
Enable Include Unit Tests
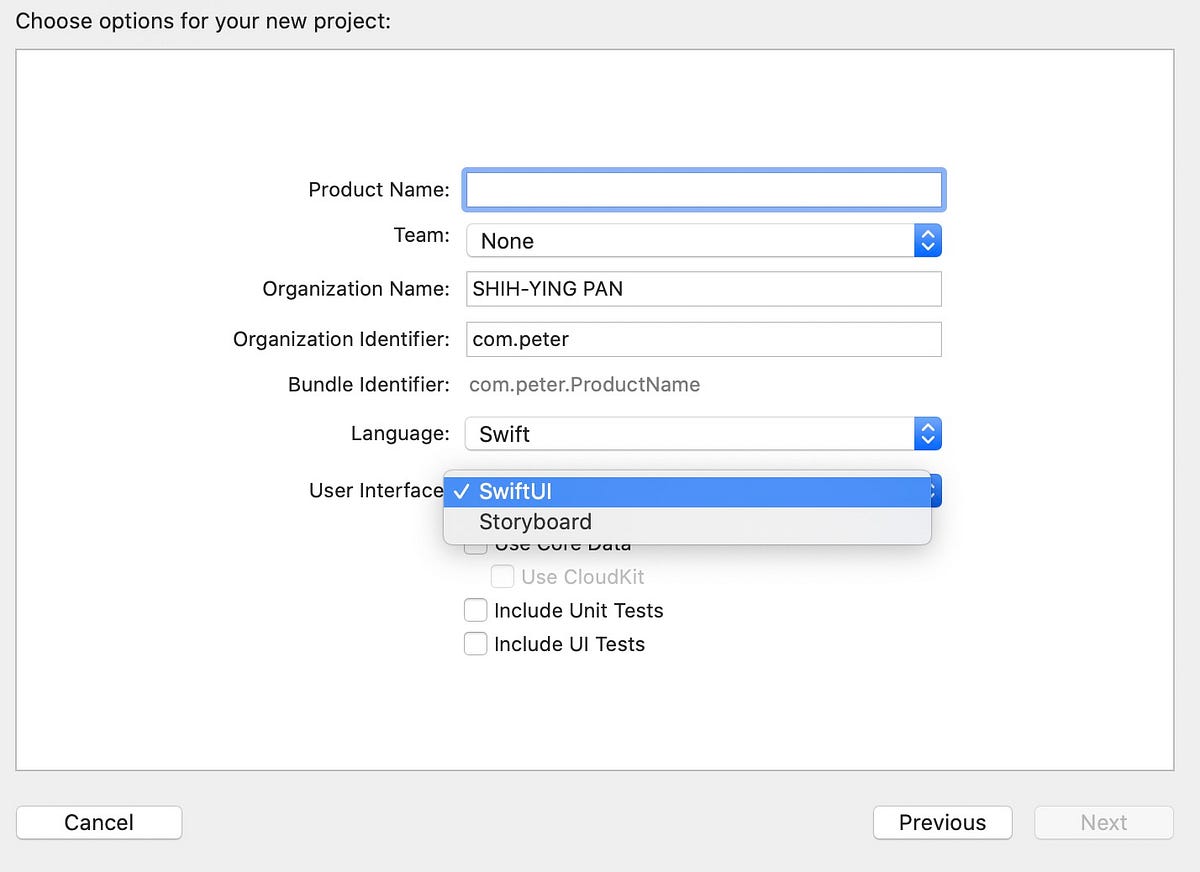(475, 610)
